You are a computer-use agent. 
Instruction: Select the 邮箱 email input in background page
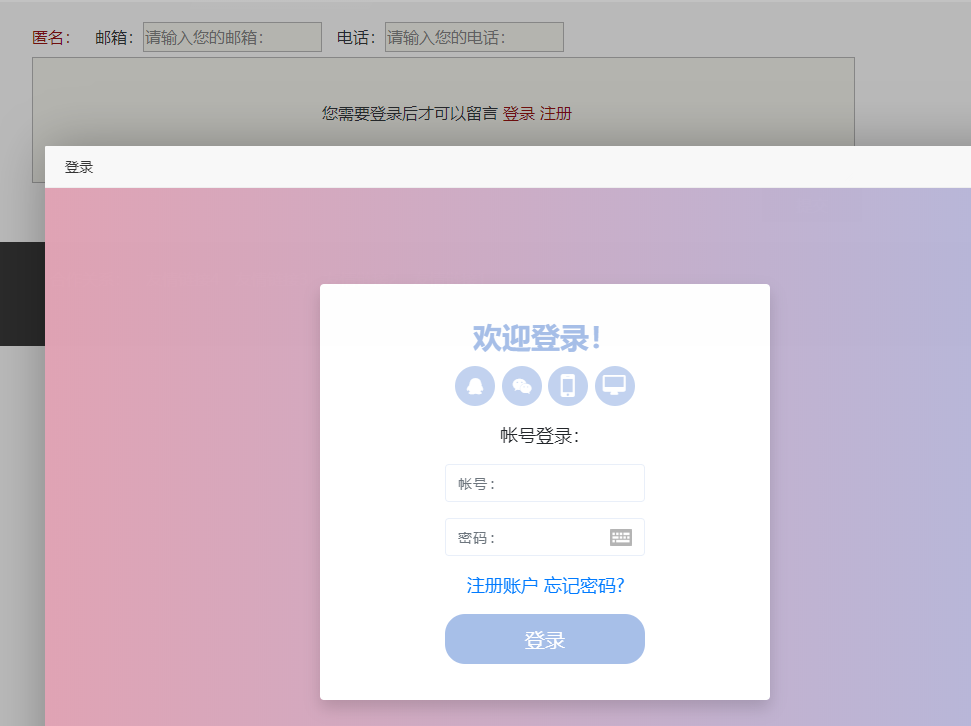point(232,37)
